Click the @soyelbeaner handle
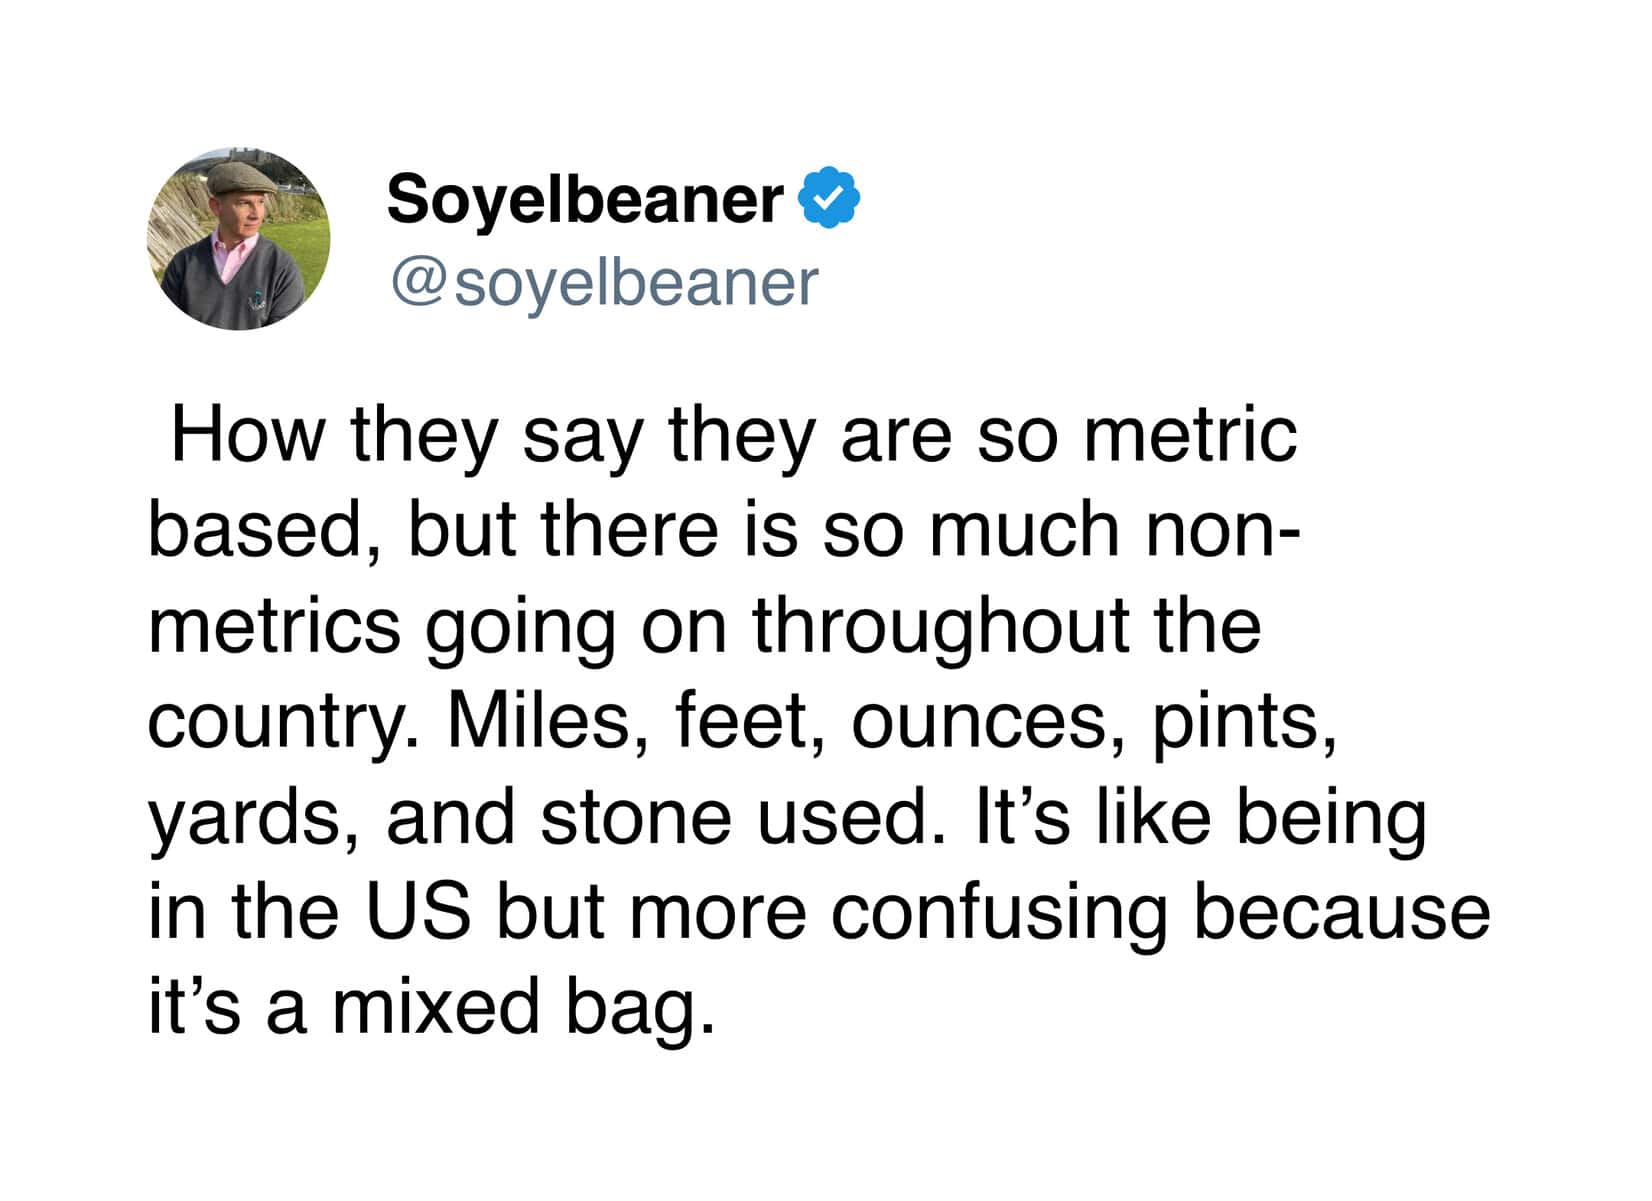The width and height of the screenshot is (1652, 1201). coord(604,283)
